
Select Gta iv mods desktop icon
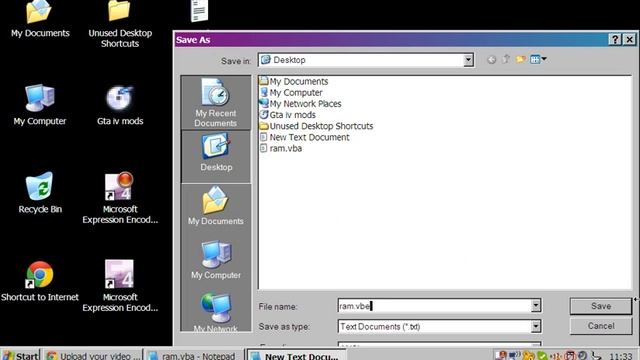(120, 104)
